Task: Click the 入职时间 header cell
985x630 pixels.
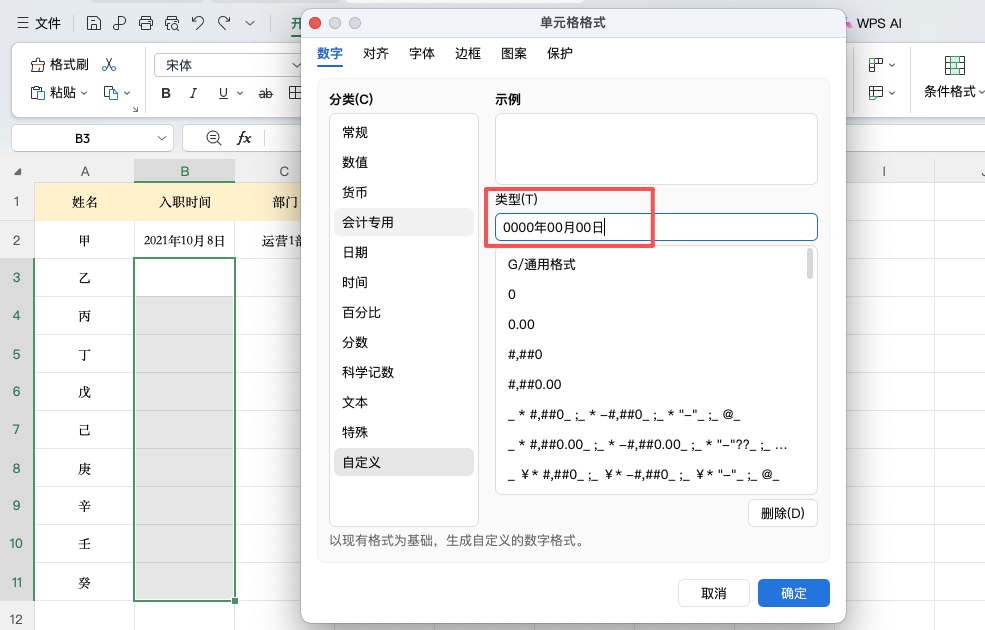Action: 185,202
